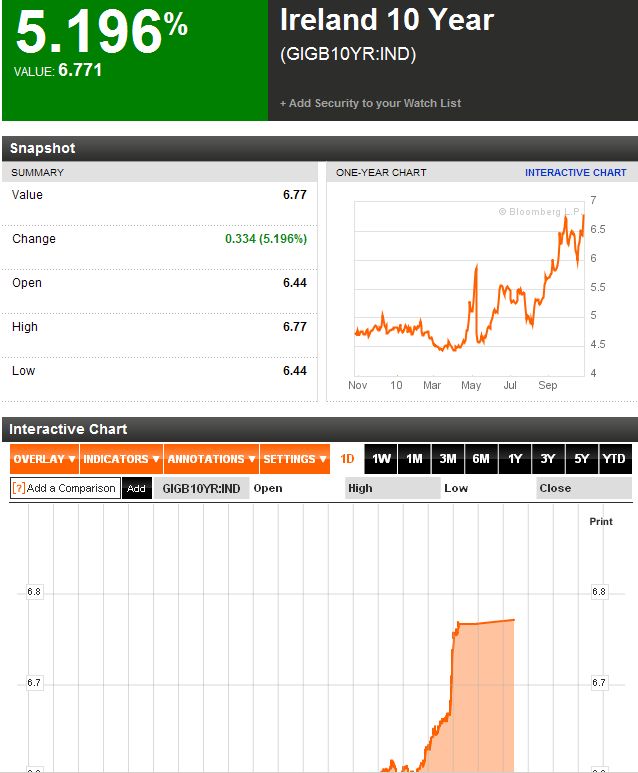The width and height of the screenshot is (638, 773).
Task: Click the (GIGB10YR:IND) ticker under title
Action: [x=348, y=54]
